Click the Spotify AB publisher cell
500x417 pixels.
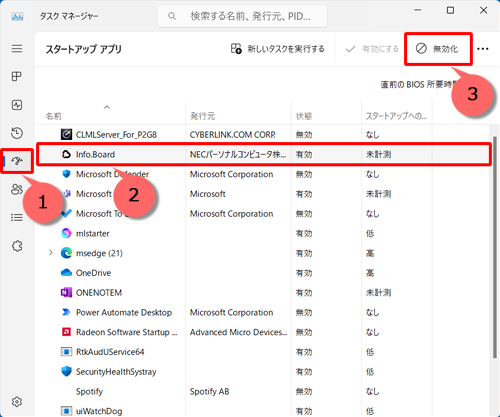pos(209,391)
